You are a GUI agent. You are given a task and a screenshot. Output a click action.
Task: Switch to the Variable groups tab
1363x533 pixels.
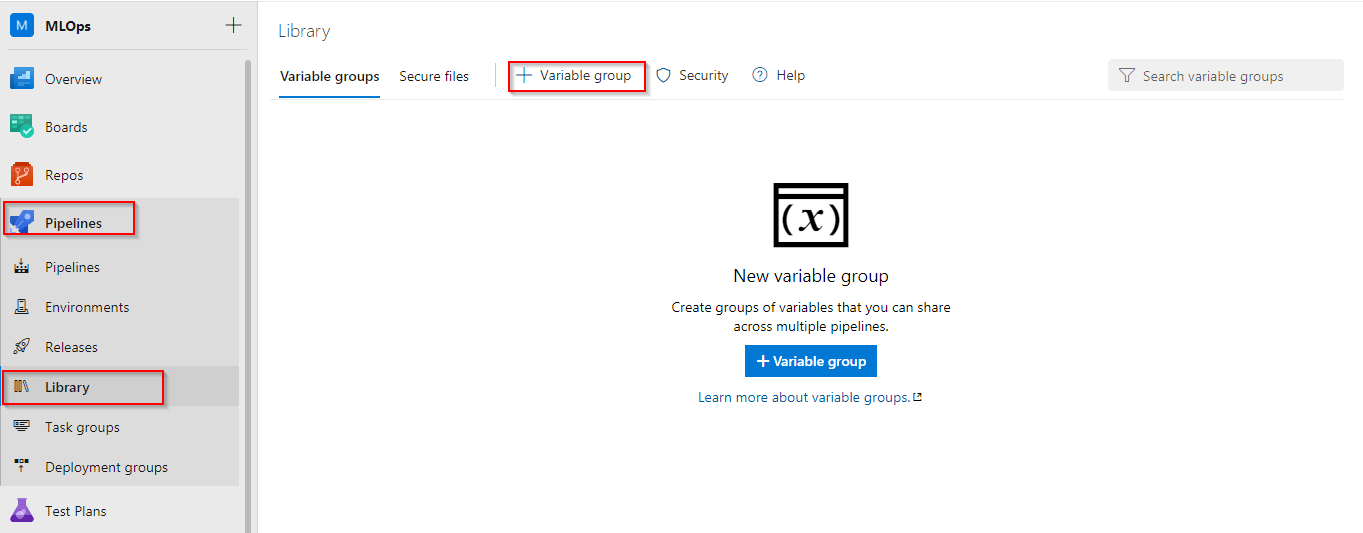330,76
